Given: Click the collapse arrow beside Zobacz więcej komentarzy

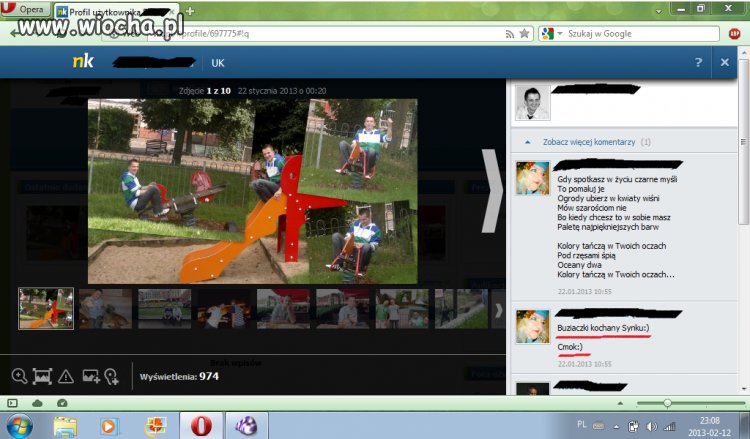Looking at the screenshot, I should click(x=528, y=142).
